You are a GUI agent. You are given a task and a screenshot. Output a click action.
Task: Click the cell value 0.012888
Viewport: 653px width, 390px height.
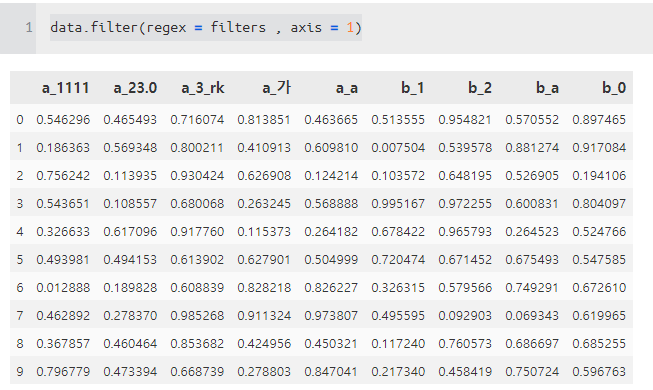click(63, 288)
